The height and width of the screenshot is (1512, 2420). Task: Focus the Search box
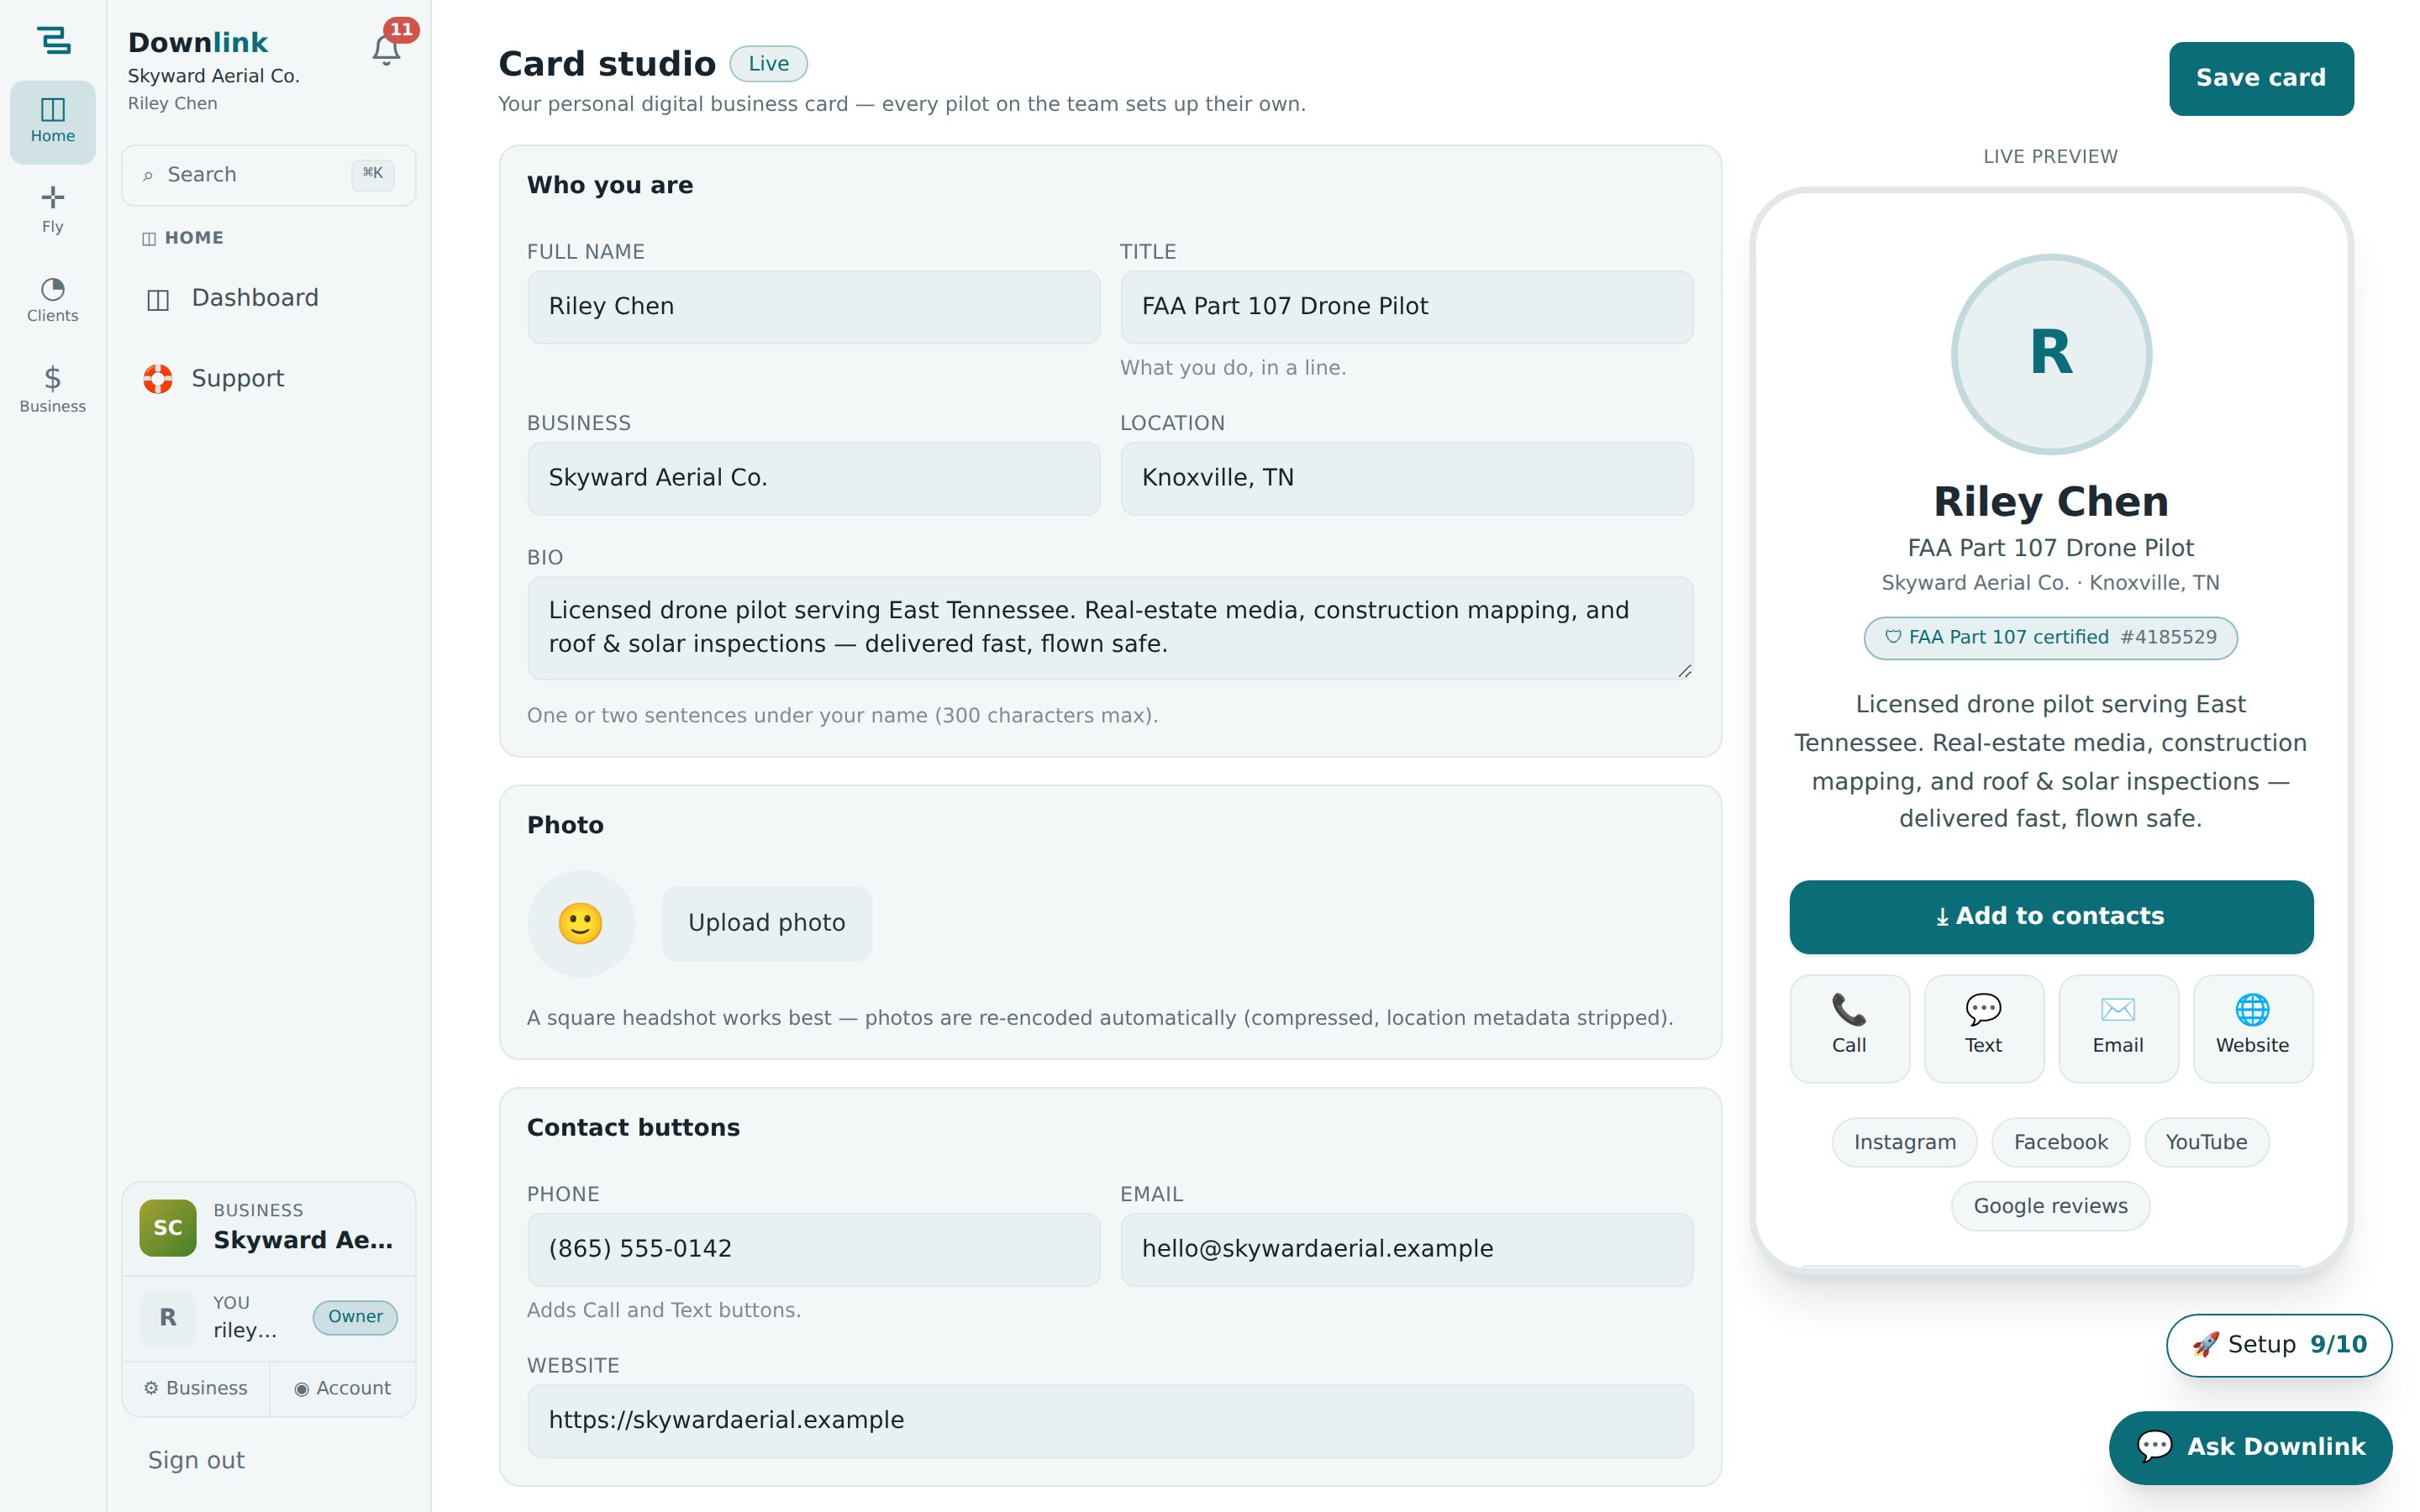(x=268, y=175)
